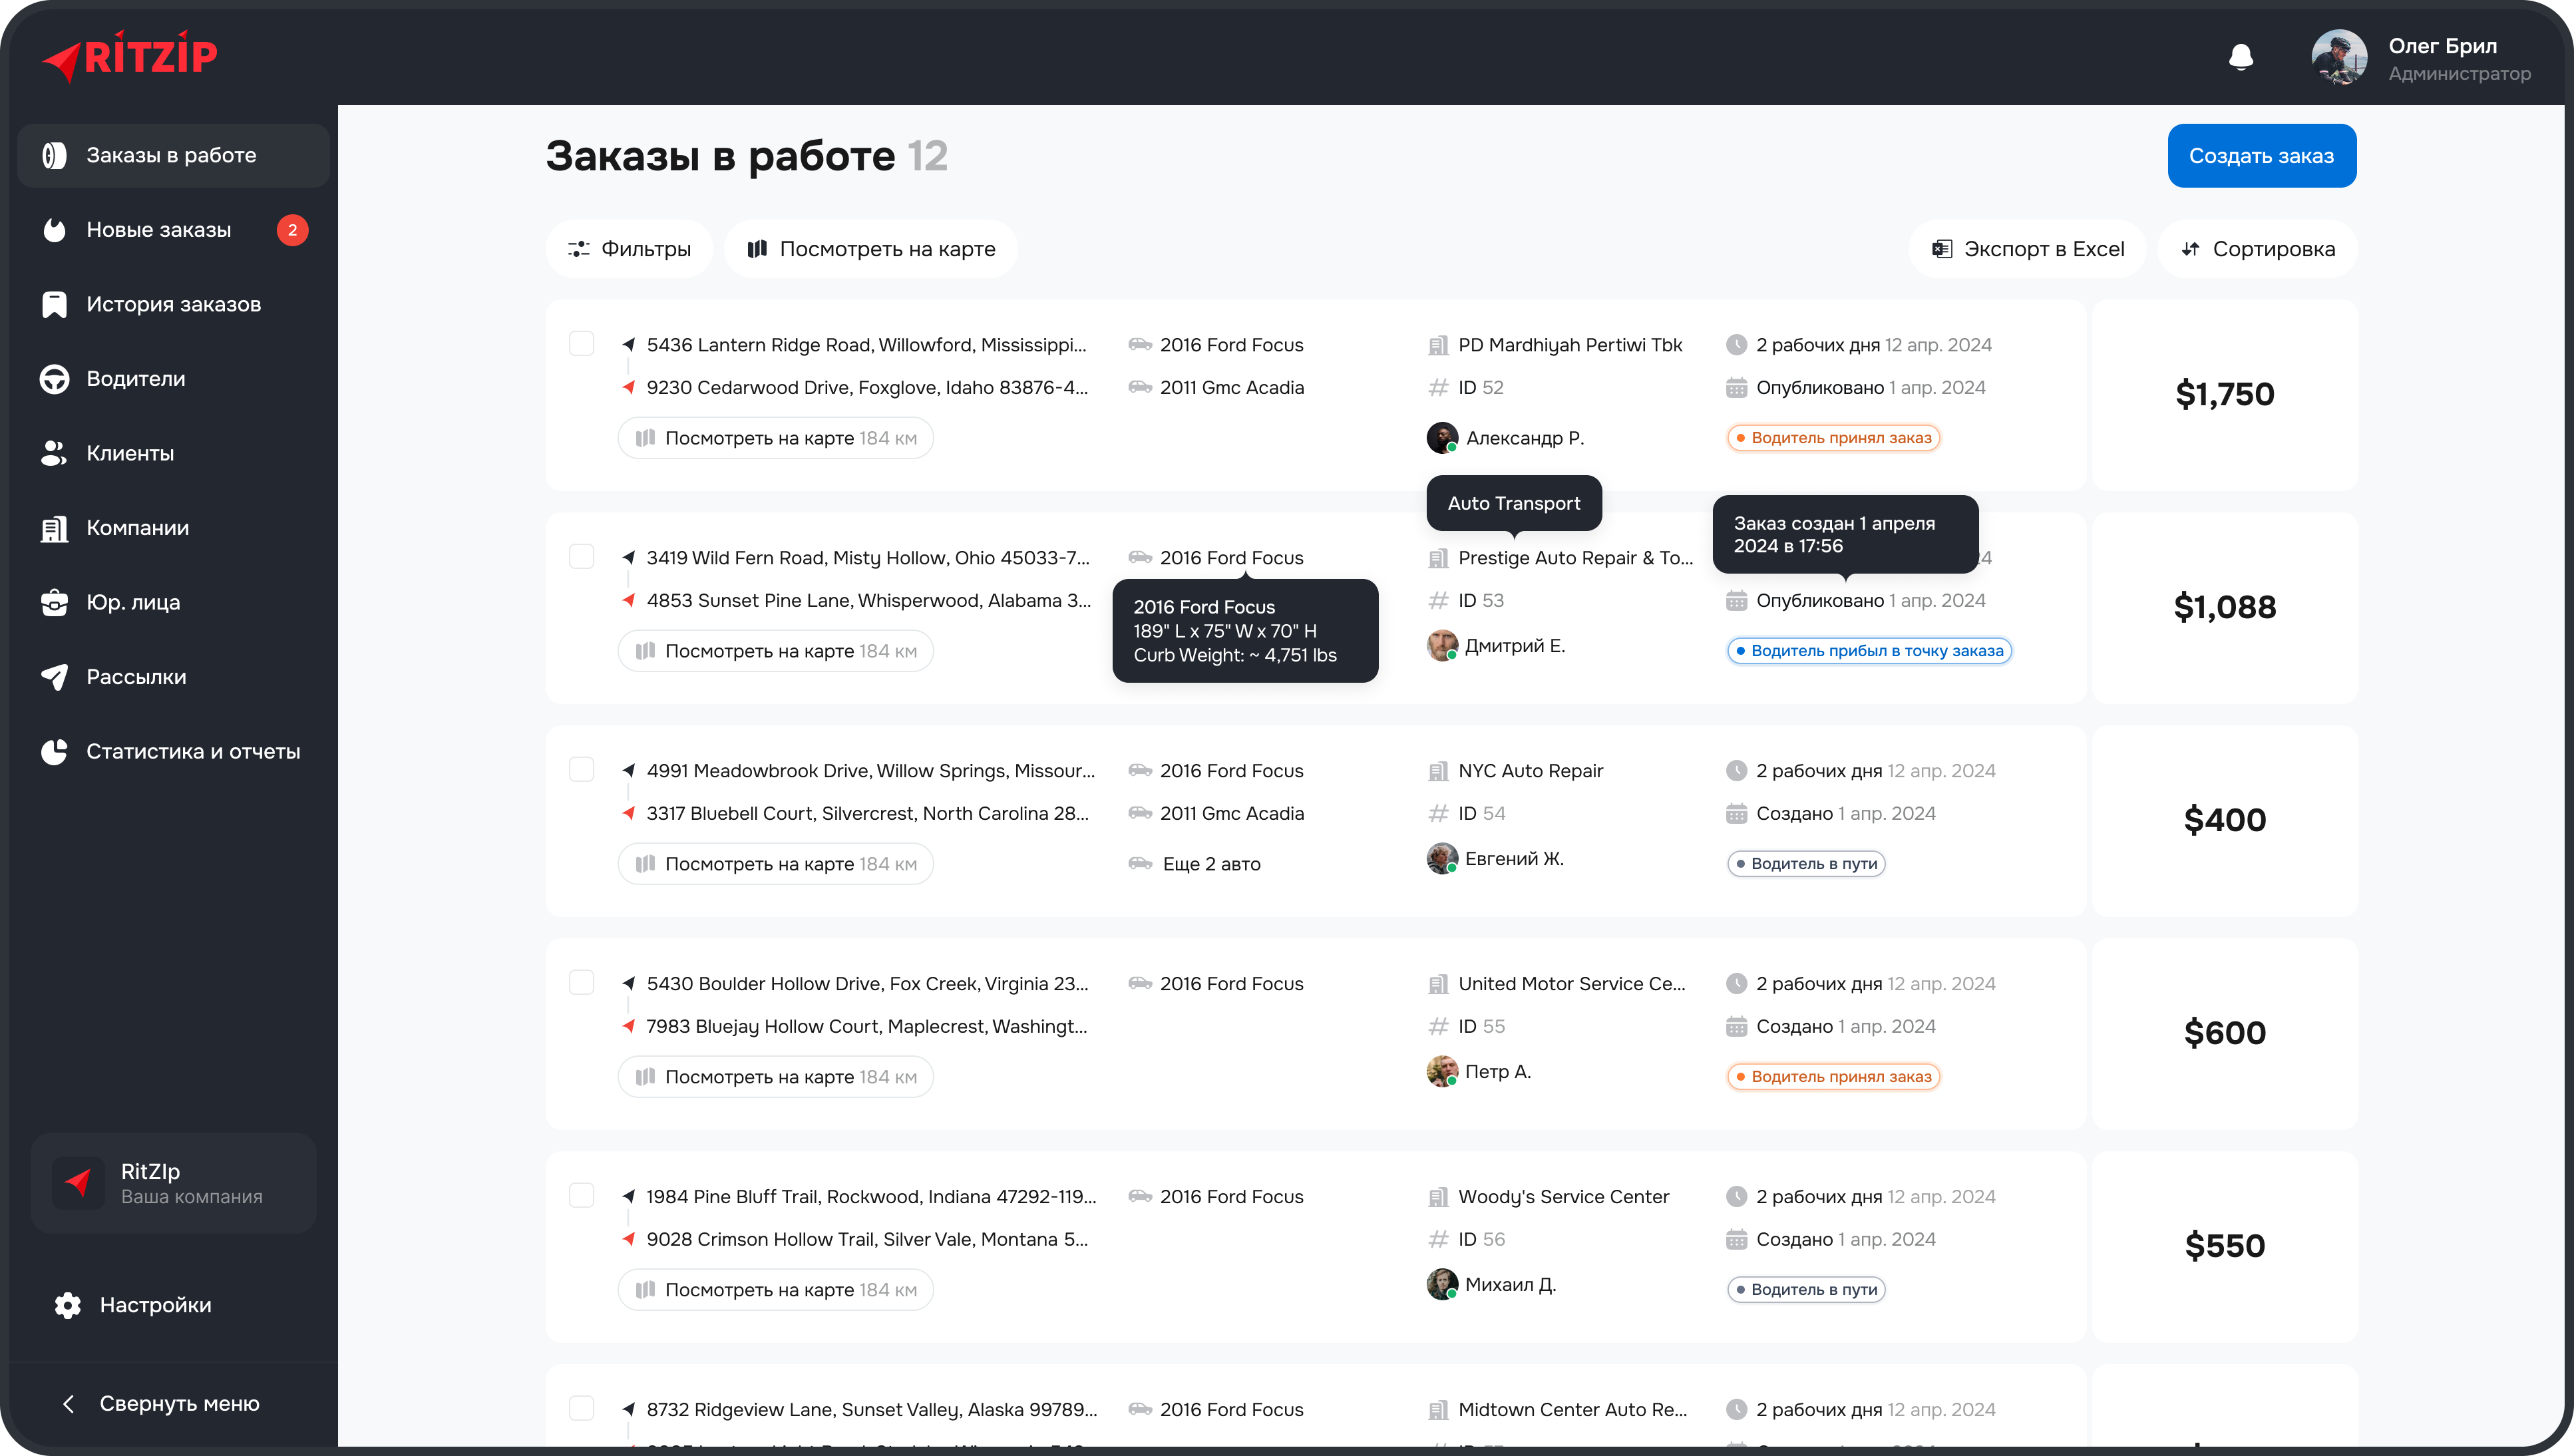Open the RitZip Ваша компания card
This screenshot has width=2574, height=1456.
coord(173,1183)
